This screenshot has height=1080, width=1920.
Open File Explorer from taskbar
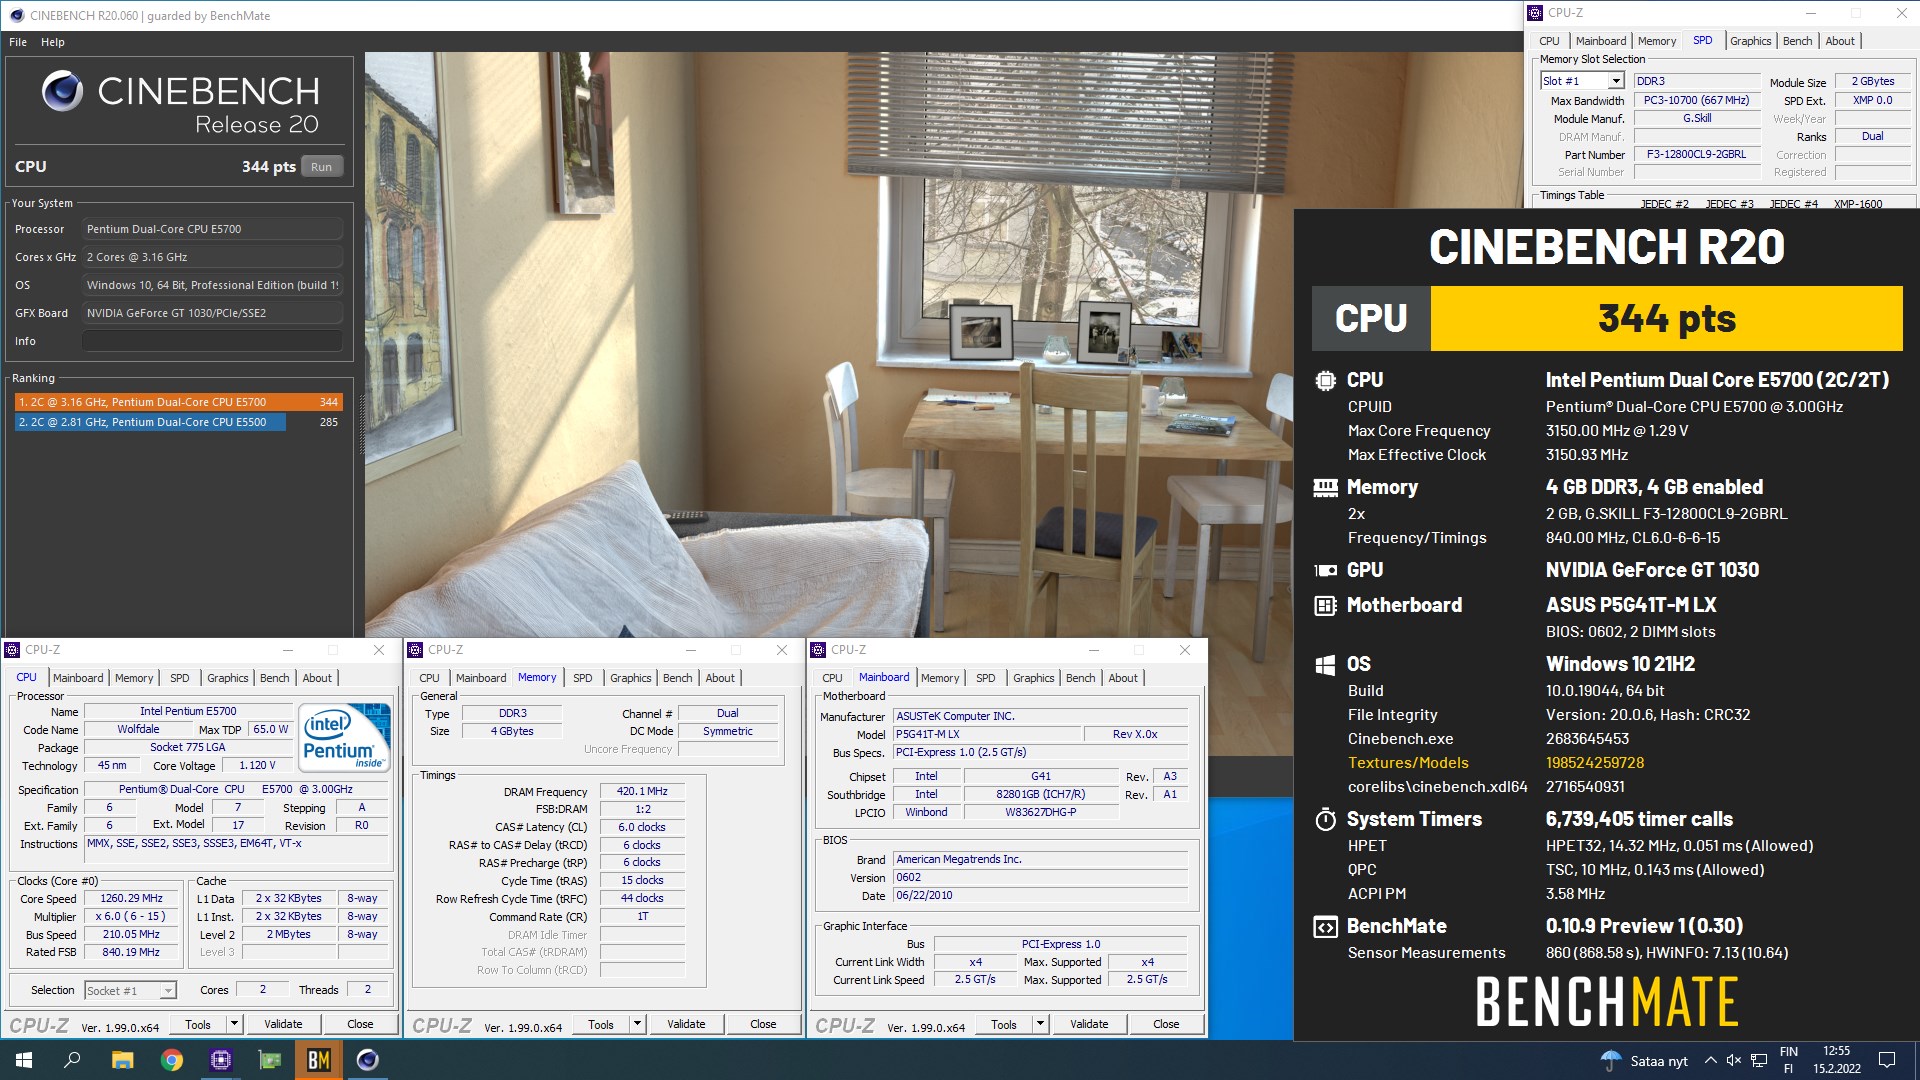point(122,1060)
